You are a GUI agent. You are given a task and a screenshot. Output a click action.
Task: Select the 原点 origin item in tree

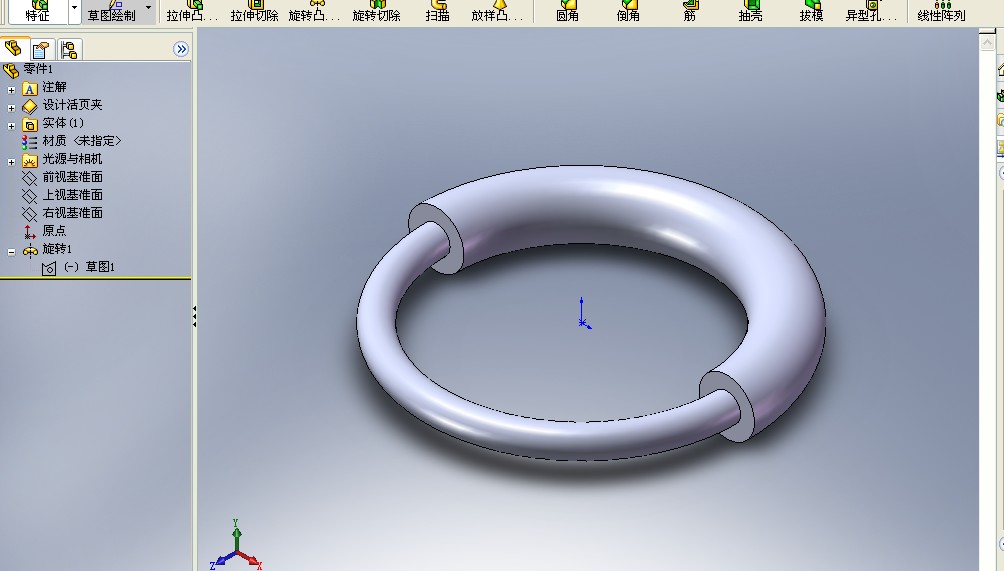(44, 230)
